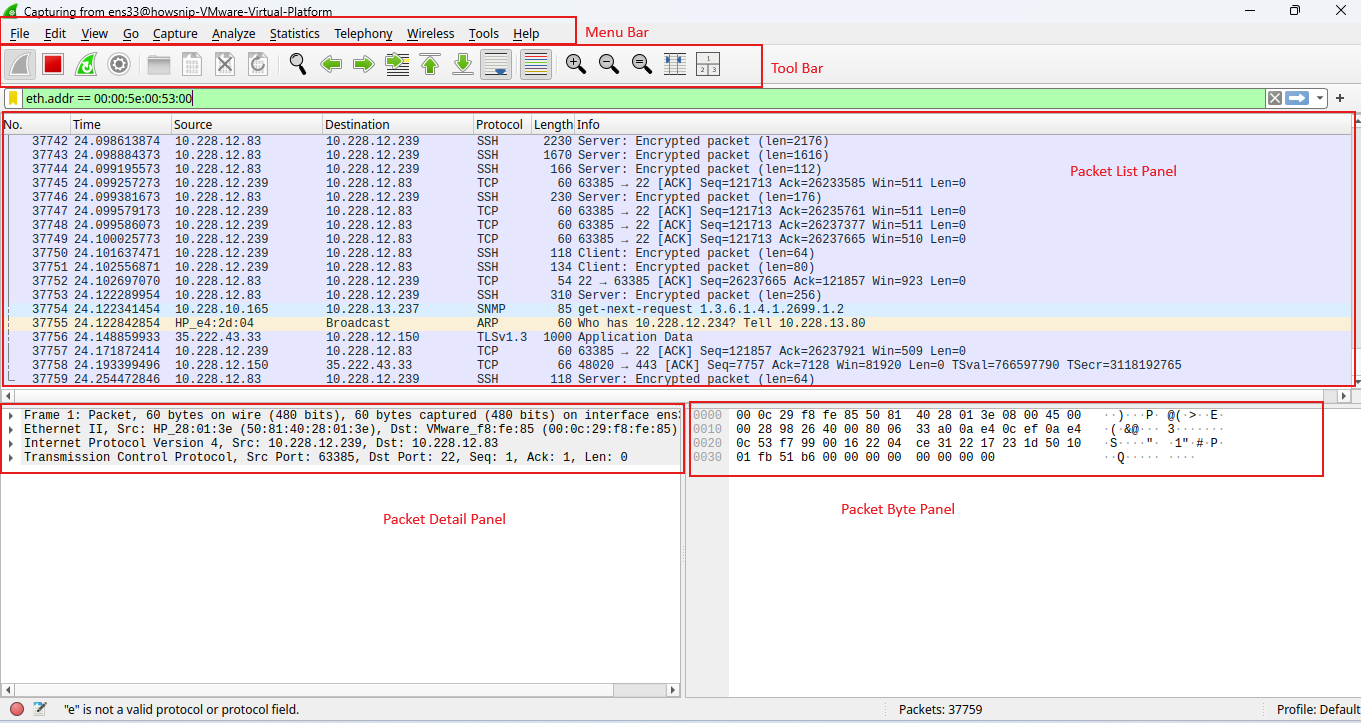Image resolution: width=1361 pixels, height=723 pixels.
Task: Expand Transmission Control Protocol row
Action: [x=11, y=457]
